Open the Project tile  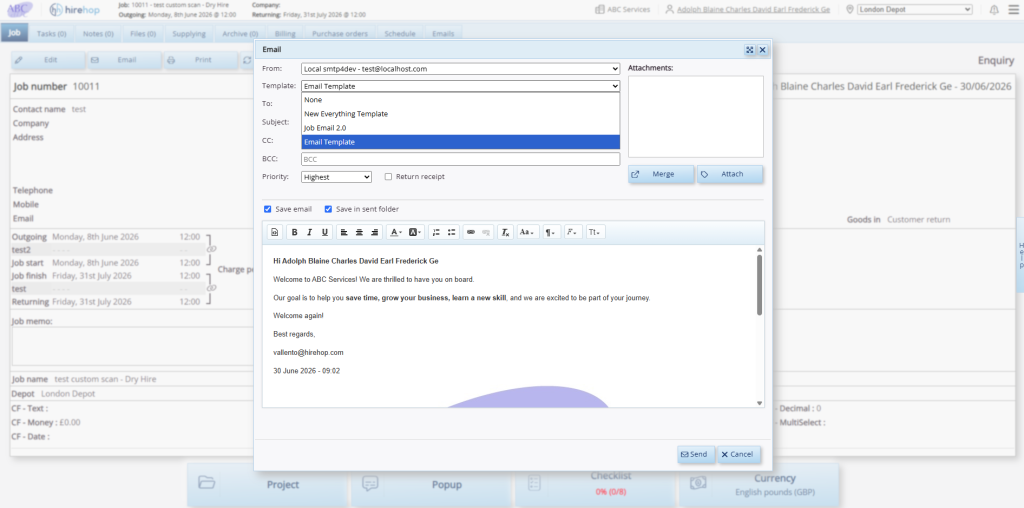click(268, 484)
